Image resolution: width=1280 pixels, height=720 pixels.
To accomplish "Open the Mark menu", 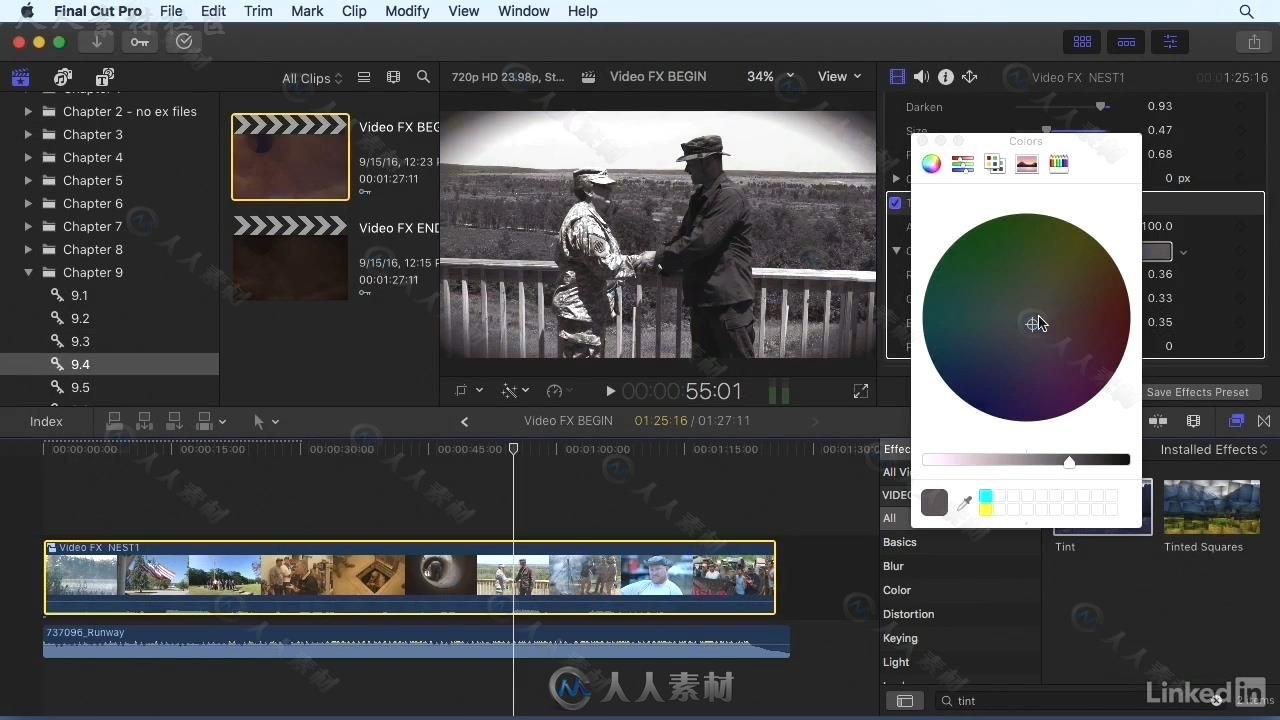I will (307, 11).
